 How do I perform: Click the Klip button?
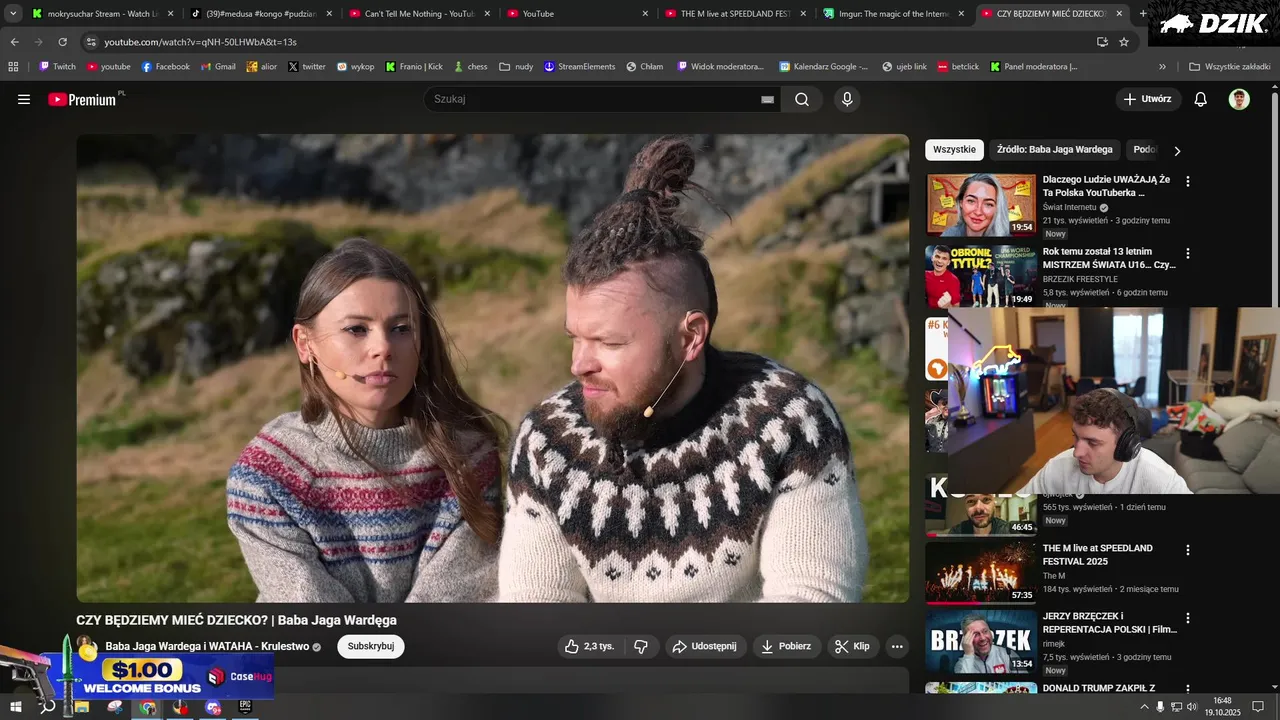tap(853, 646)
